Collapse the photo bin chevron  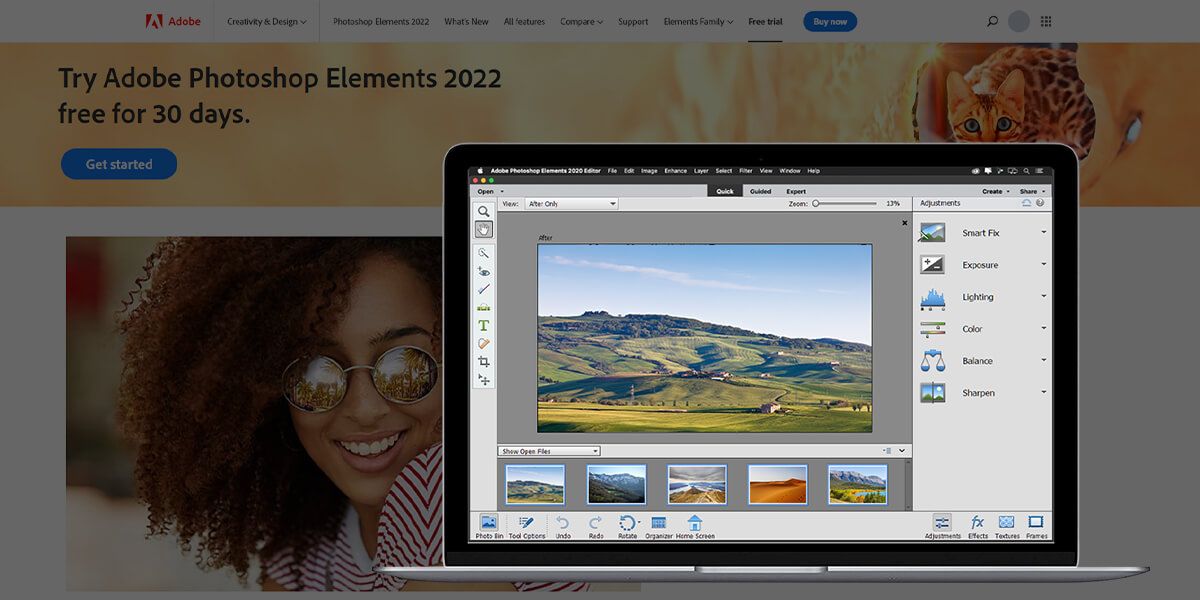(x=902, y=451)
